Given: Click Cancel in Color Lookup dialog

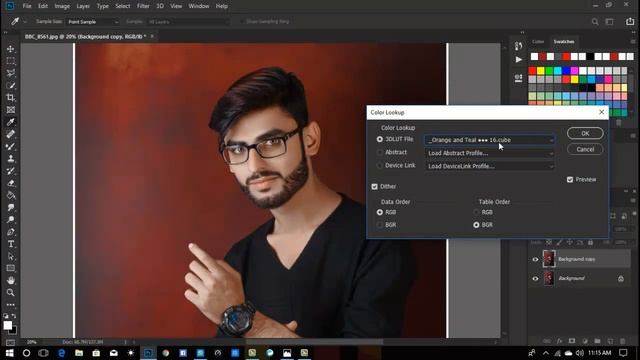Looking at the screenshot, I should click(585, 149).
